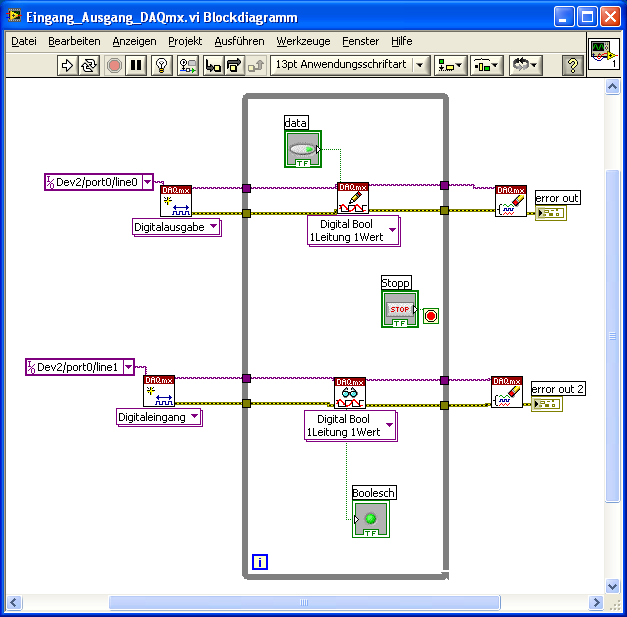627x617 pixels.
Task: Open the Anzeigen menu
Action: tap(134, 41)
